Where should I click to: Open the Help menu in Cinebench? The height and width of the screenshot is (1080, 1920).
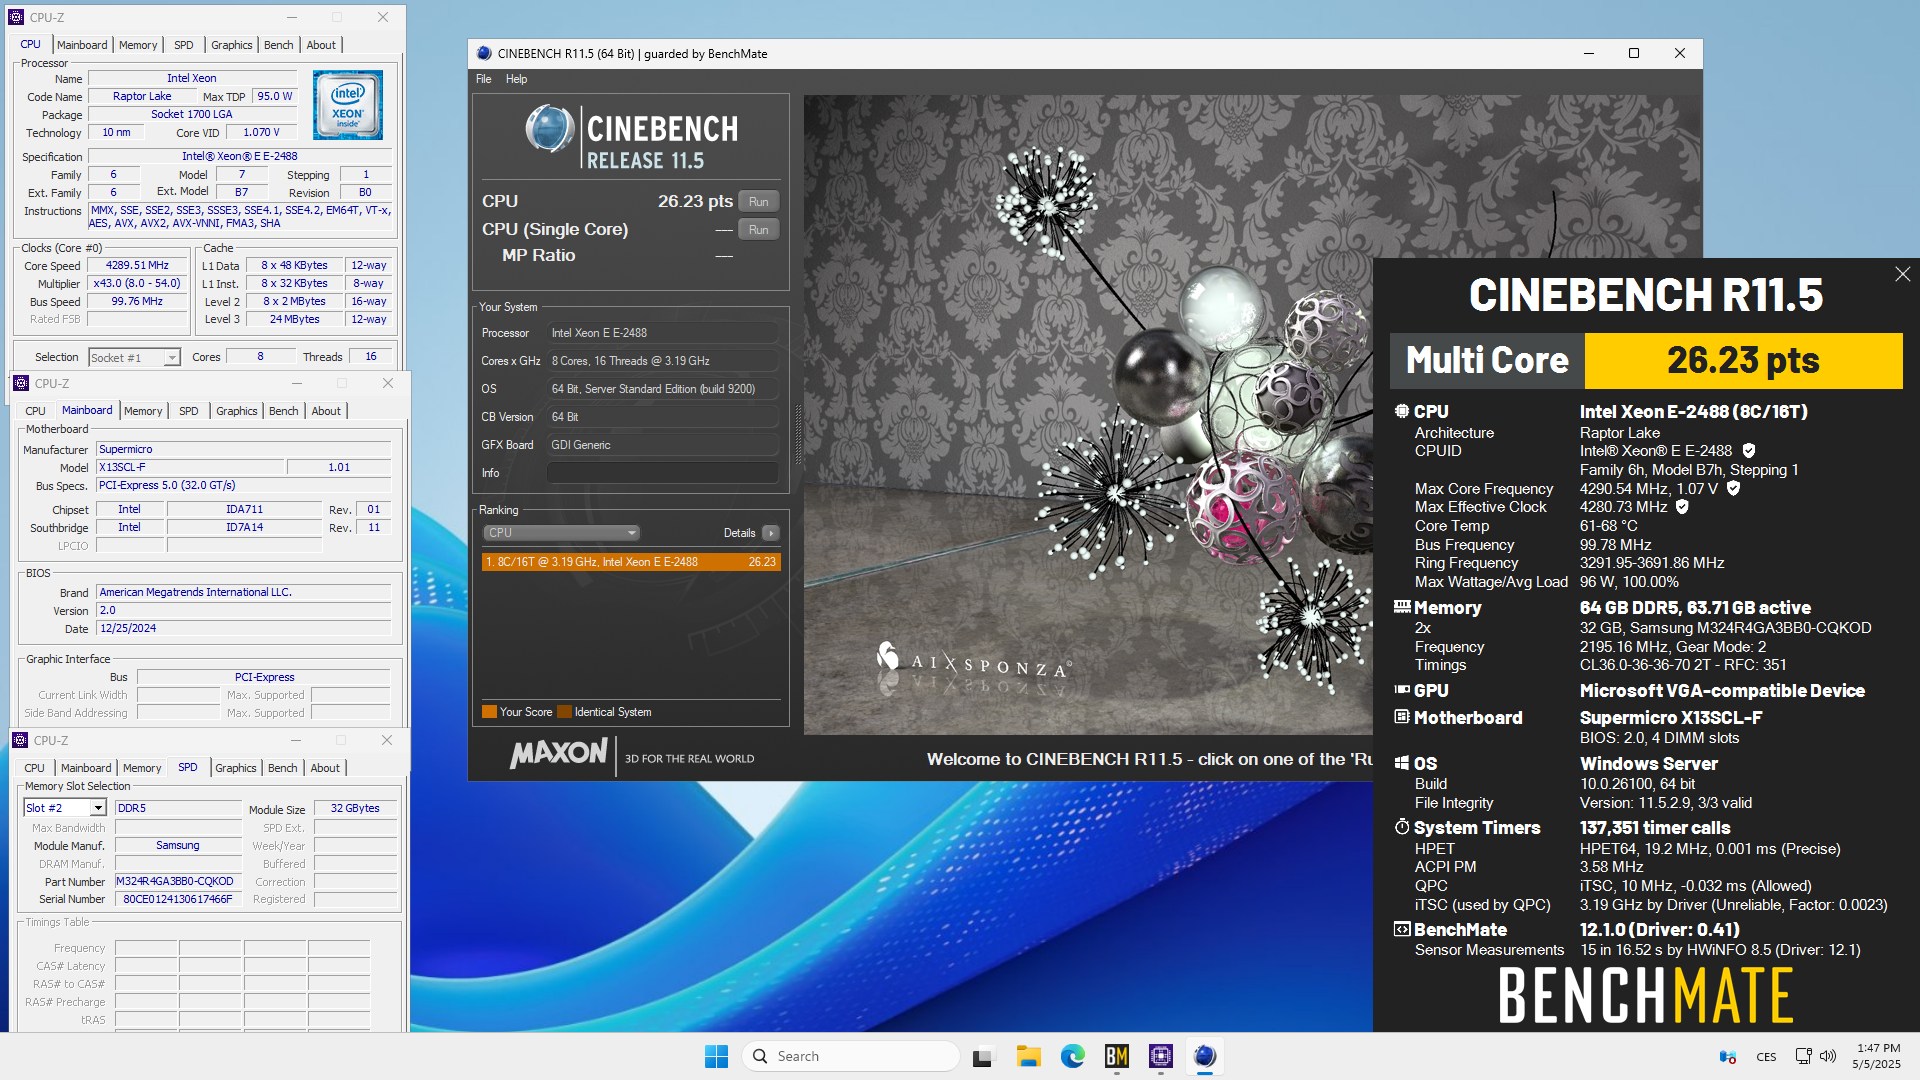click(x=516, y=79)
